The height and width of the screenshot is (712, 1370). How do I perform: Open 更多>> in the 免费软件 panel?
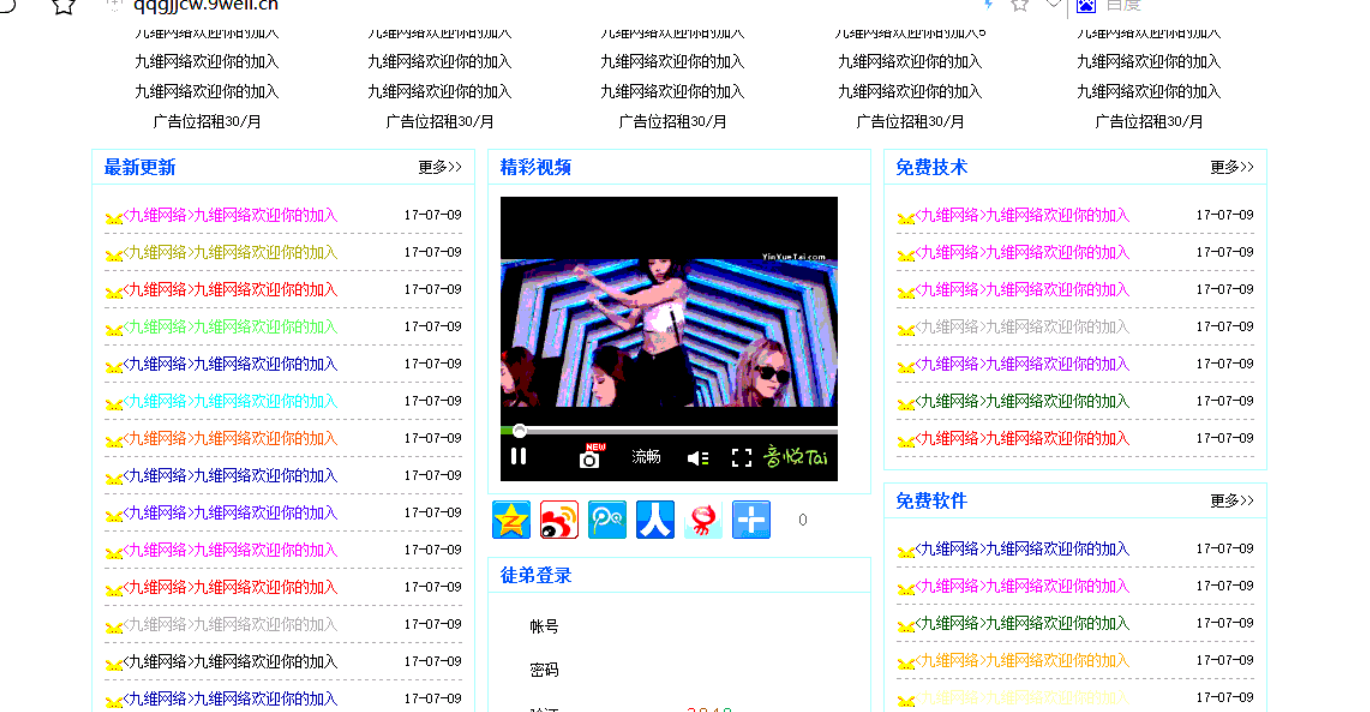pos(1232,501)
